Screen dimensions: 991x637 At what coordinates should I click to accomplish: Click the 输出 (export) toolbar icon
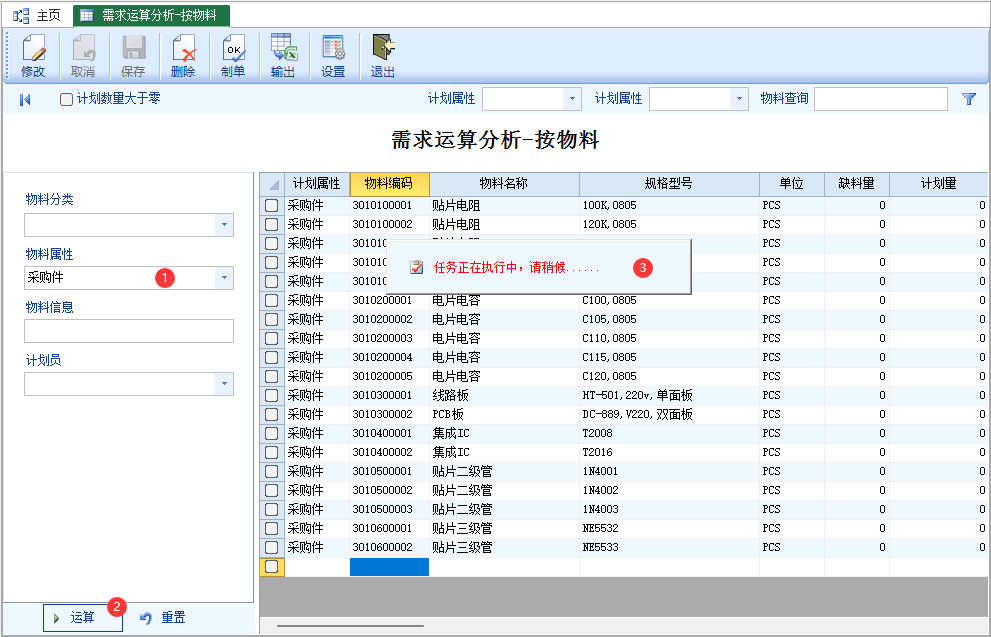click(x=283, y=56)
